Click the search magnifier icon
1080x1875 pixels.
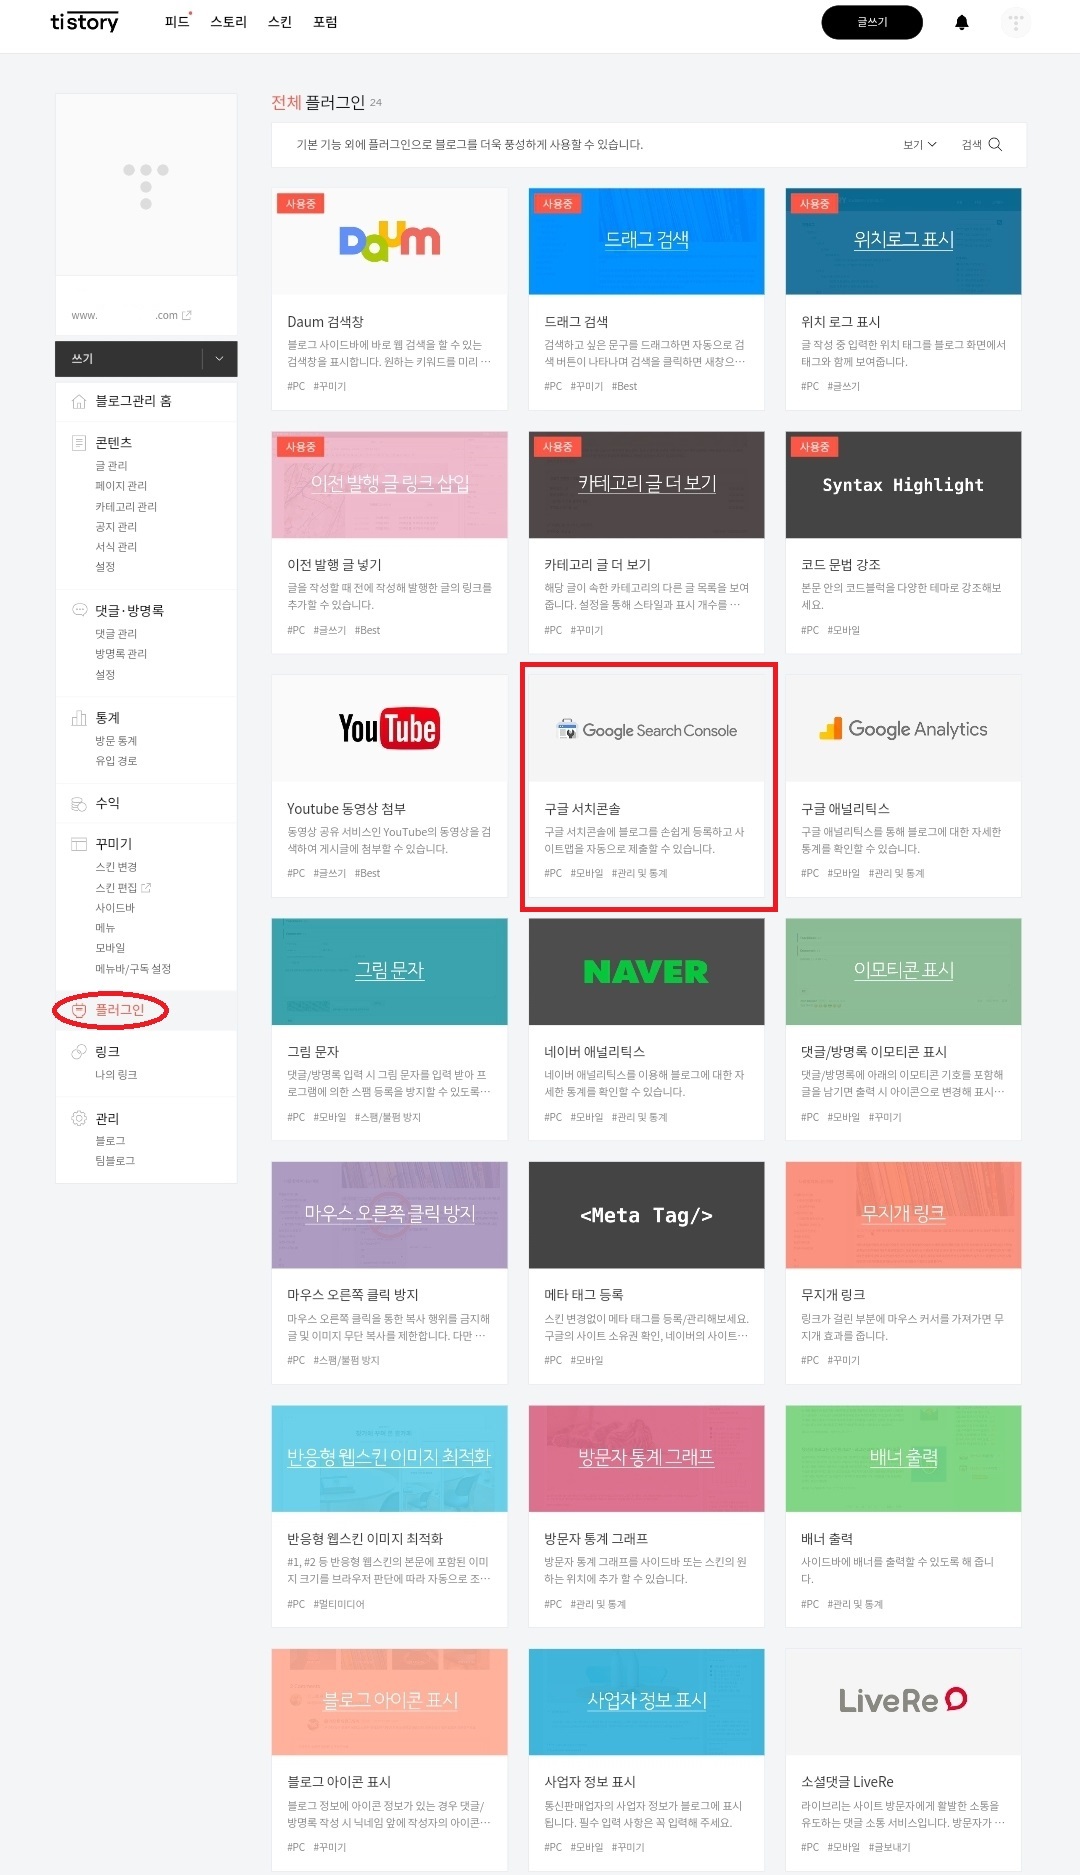point(995,144)
